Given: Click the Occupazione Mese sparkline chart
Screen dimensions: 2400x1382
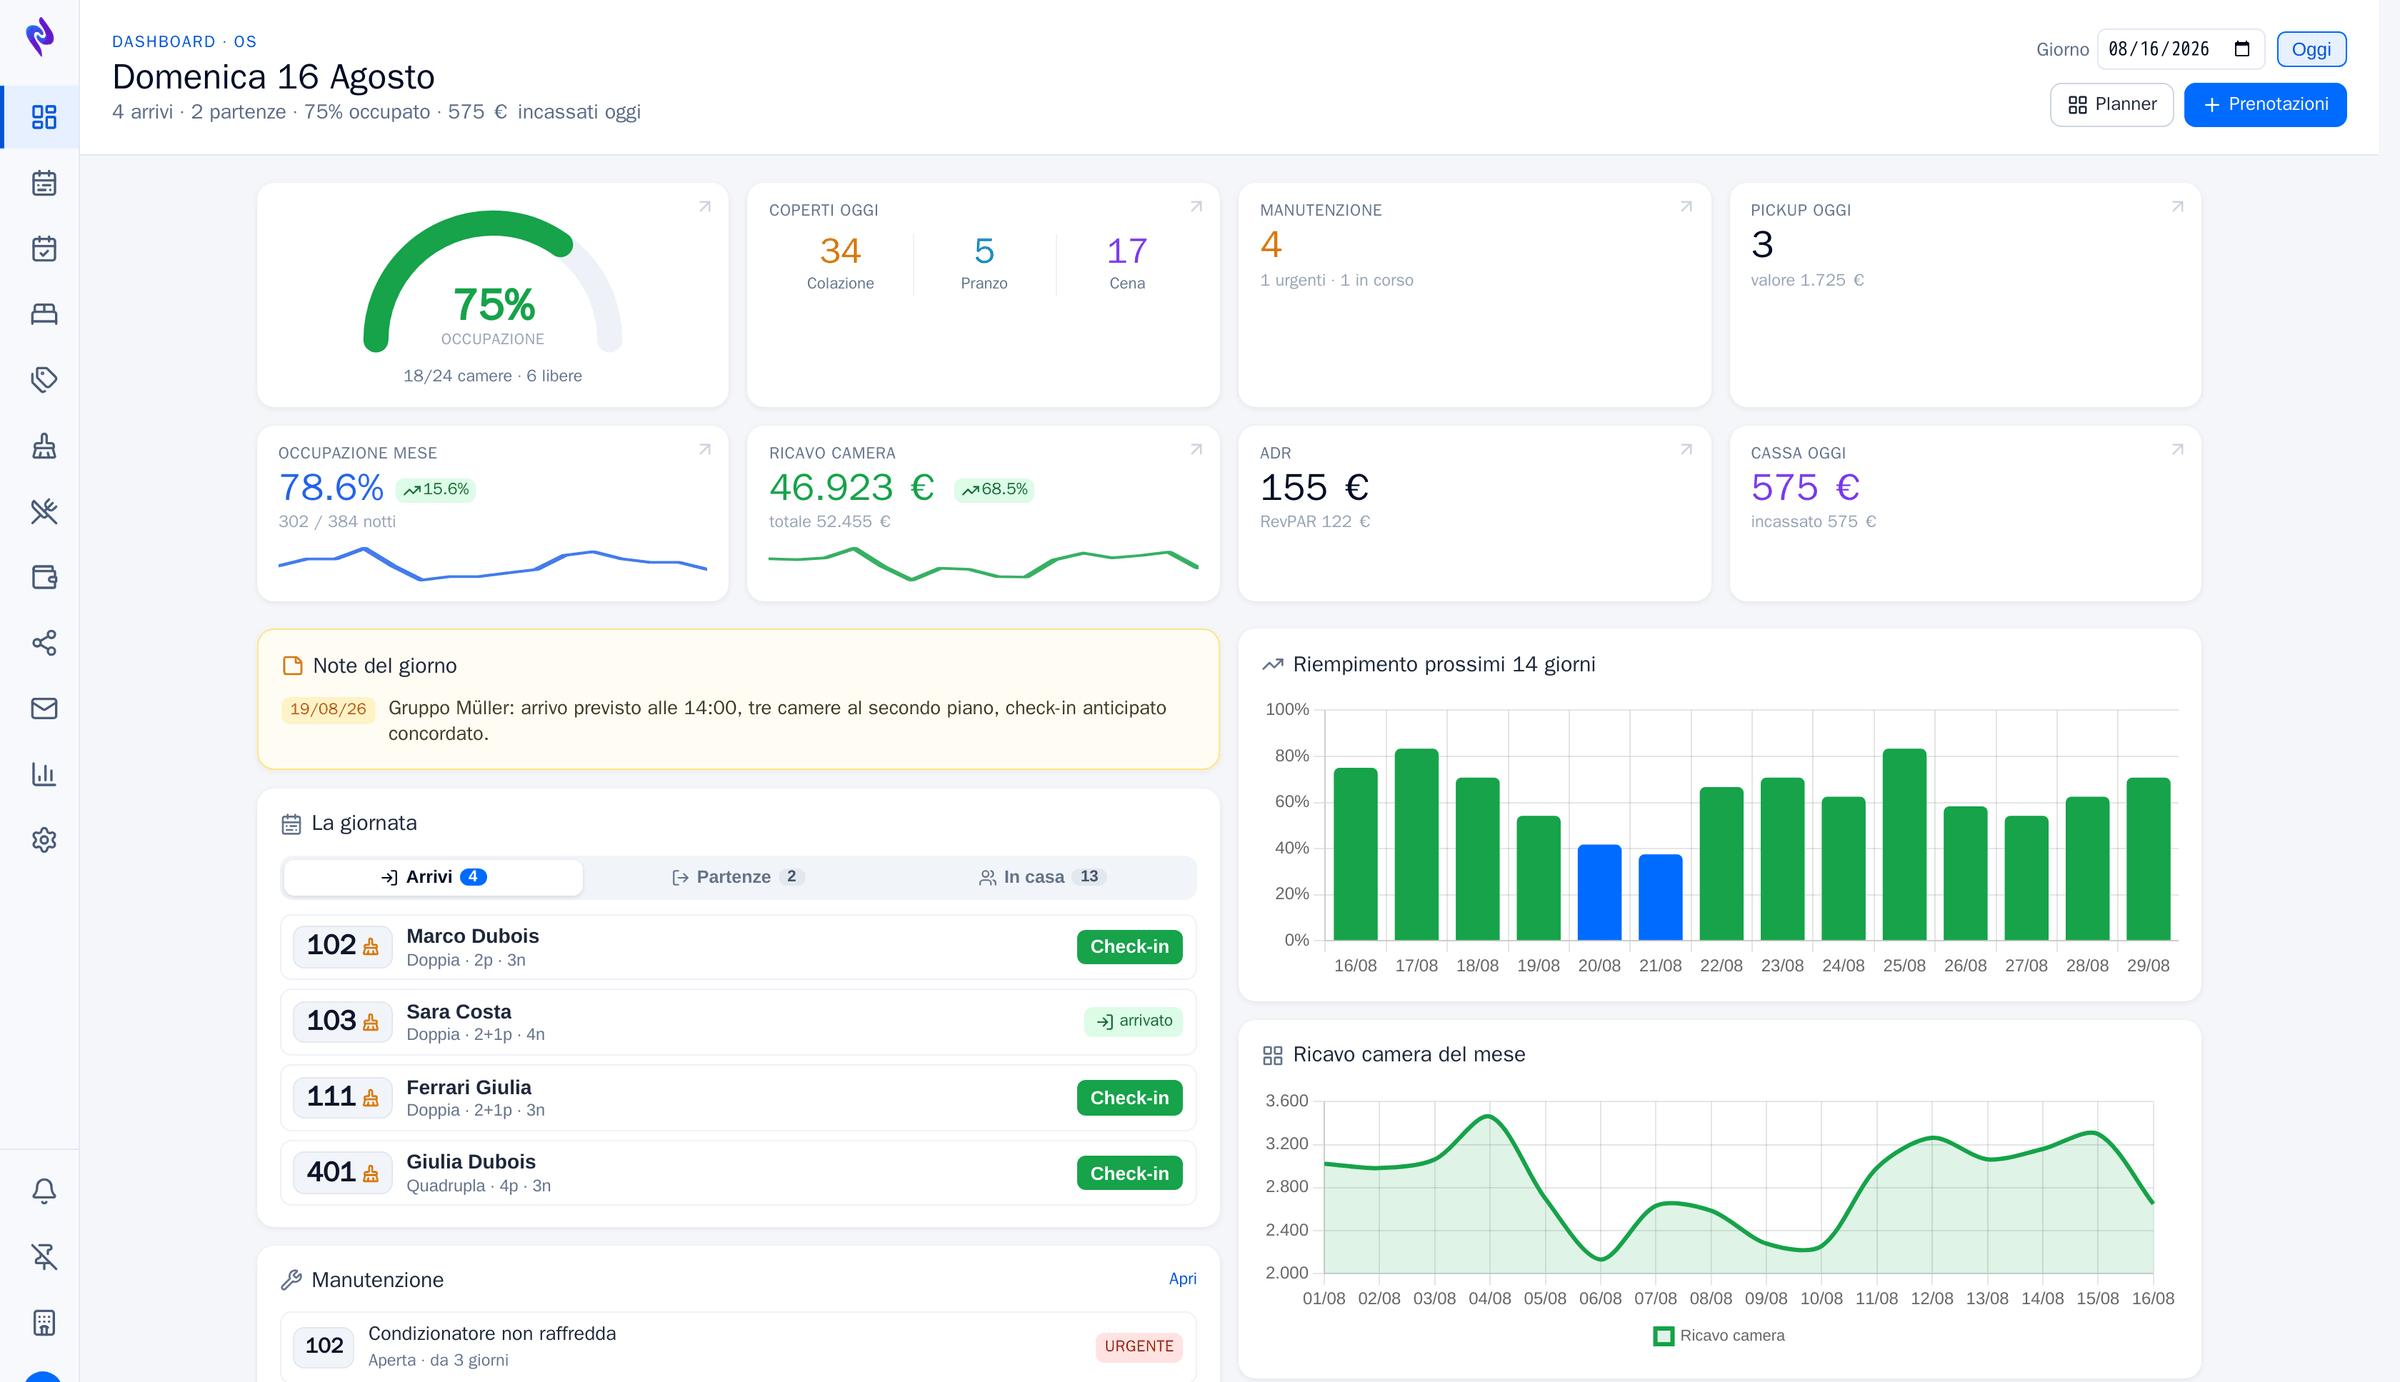Looking at the screenshot, I should (x=492, y=563).
